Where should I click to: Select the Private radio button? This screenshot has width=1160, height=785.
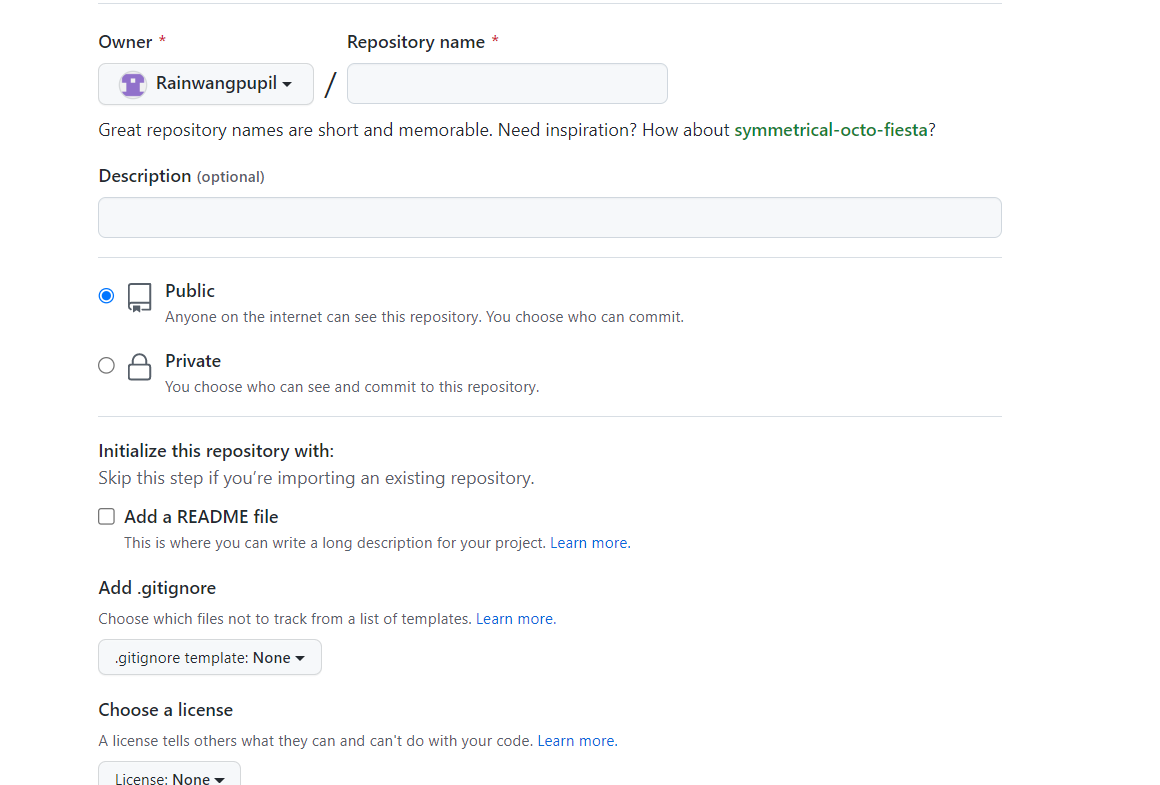[107, 365]
